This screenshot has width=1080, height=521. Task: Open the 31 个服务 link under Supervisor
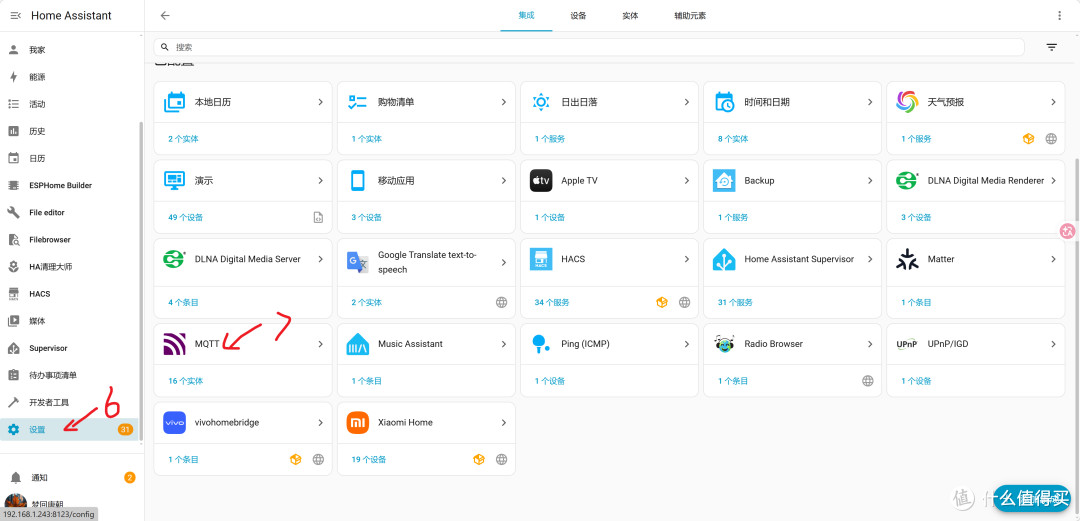[735, 302]
